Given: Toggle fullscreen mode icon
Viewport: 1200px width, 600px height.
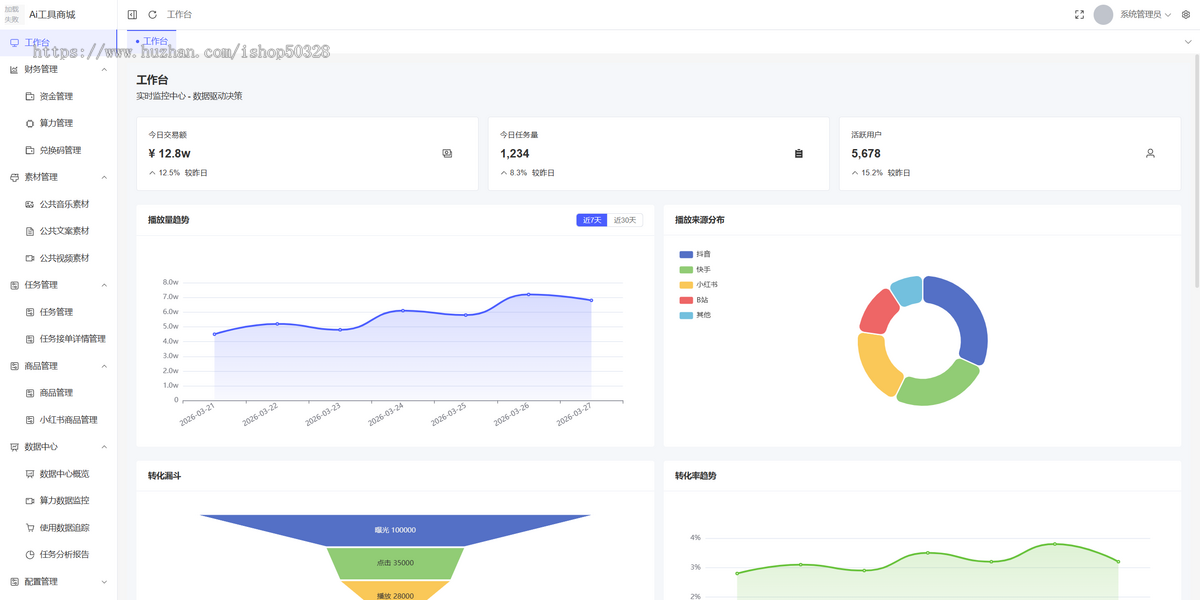Looking at the screenshot, I should click(1079, 15).
